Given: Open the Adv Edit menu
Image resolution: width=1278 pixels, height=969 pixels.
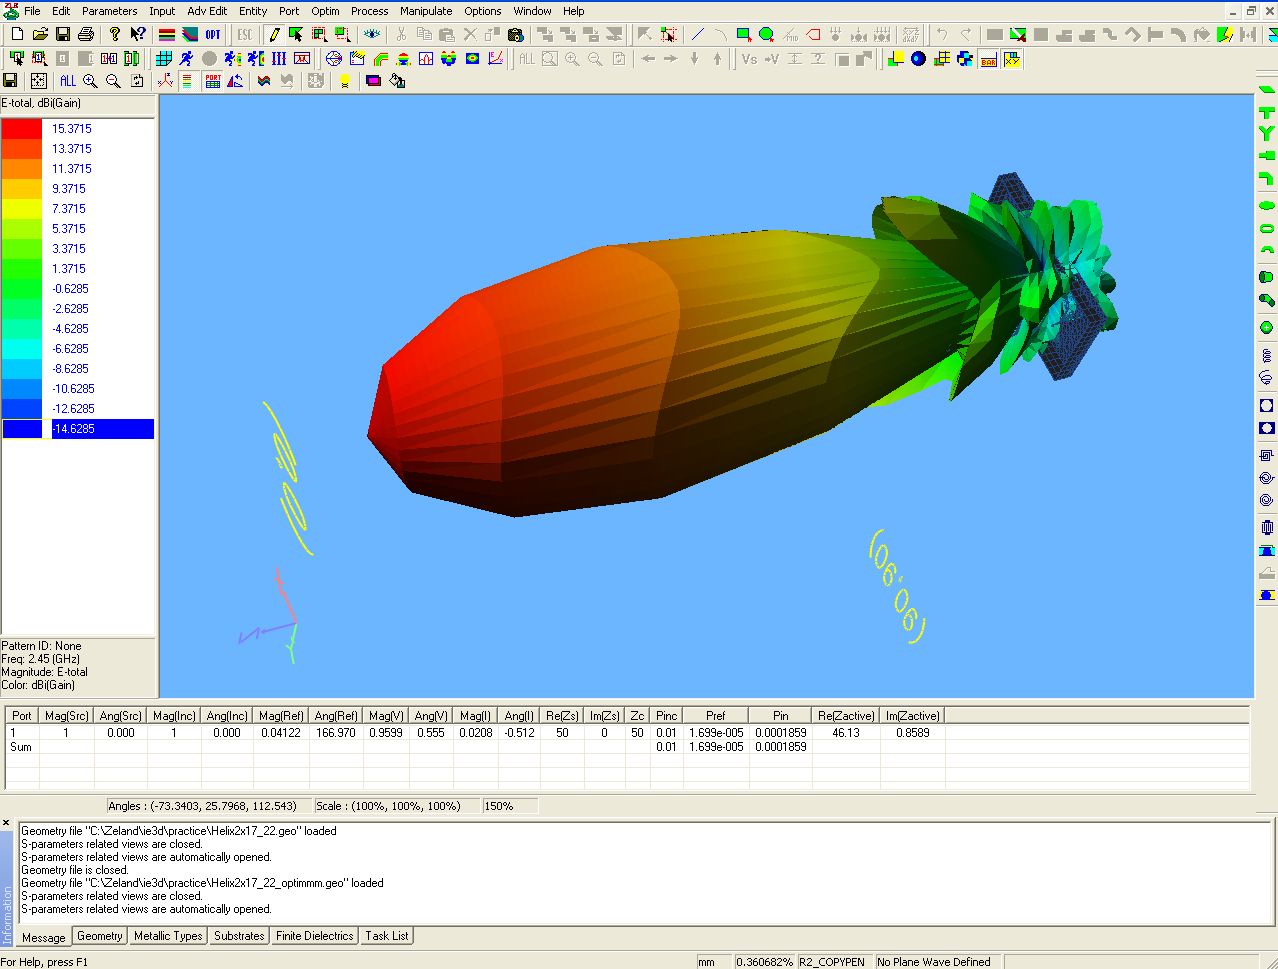Looking at the screenshot, I should coord(207,11).
